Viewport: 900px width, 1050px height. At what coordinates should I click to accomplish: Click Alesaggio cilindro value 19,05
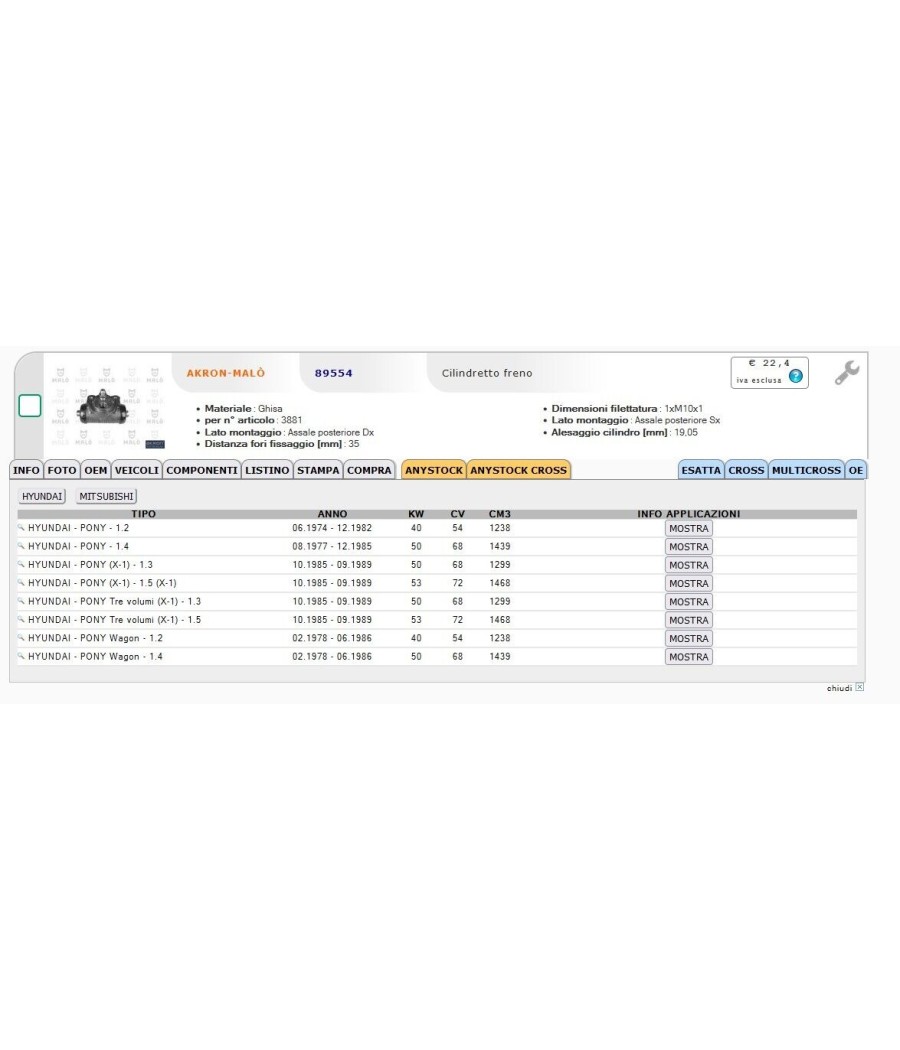tap(686, 432)
